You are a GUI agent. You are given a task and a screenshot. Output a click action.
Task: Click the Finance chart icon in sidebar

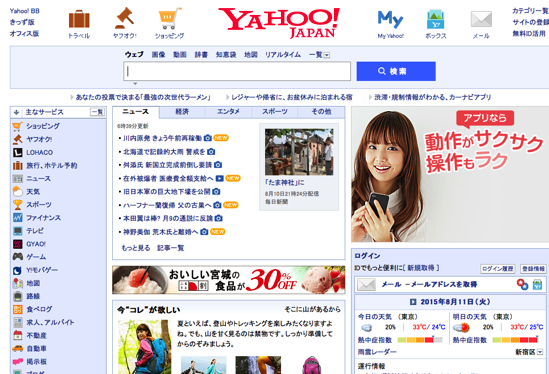point(18,218)
